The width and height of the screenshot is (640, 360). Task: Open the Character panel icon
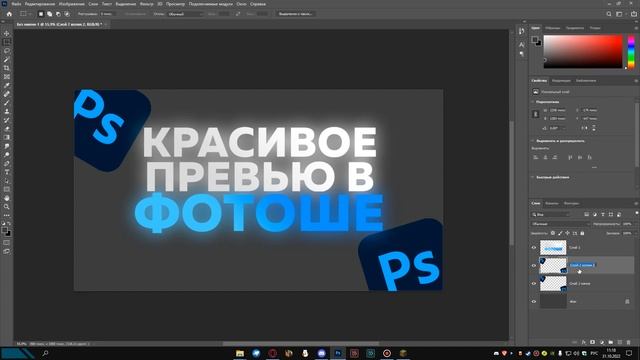522,44
